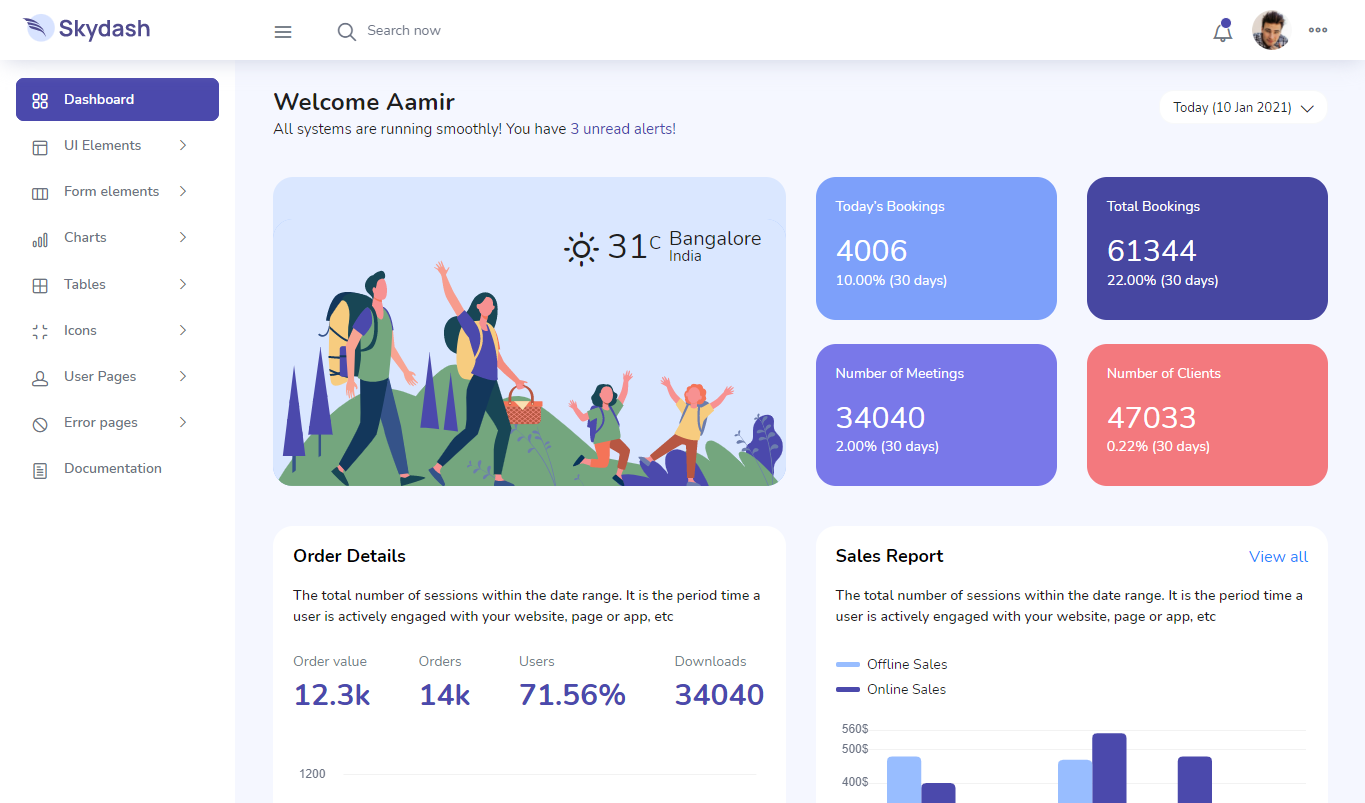
Task: Click the Bangalore city label
Action: (x=715, y=239)
